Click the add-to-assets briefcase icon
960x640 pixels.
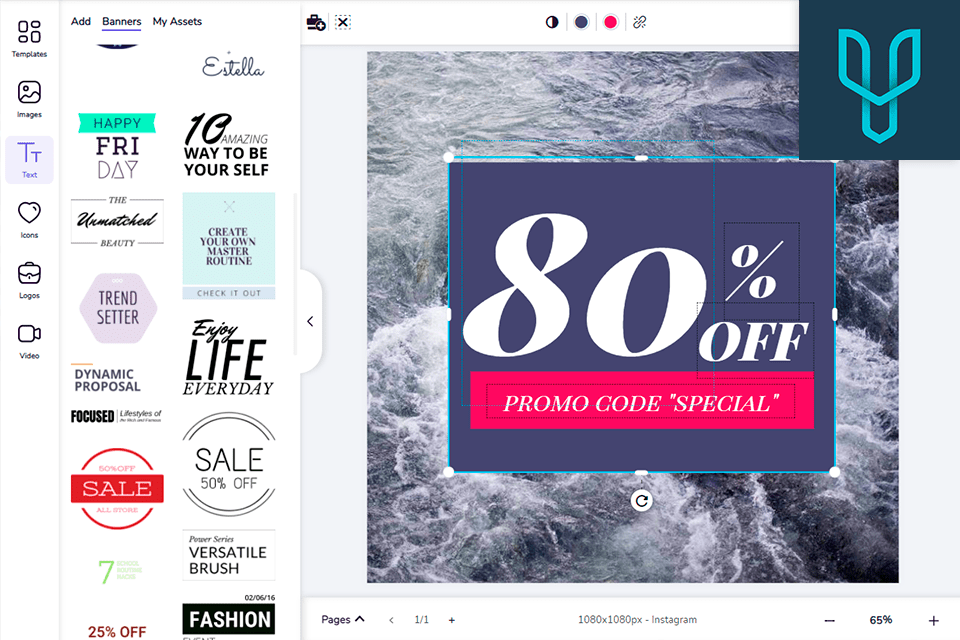coord(316,23)
